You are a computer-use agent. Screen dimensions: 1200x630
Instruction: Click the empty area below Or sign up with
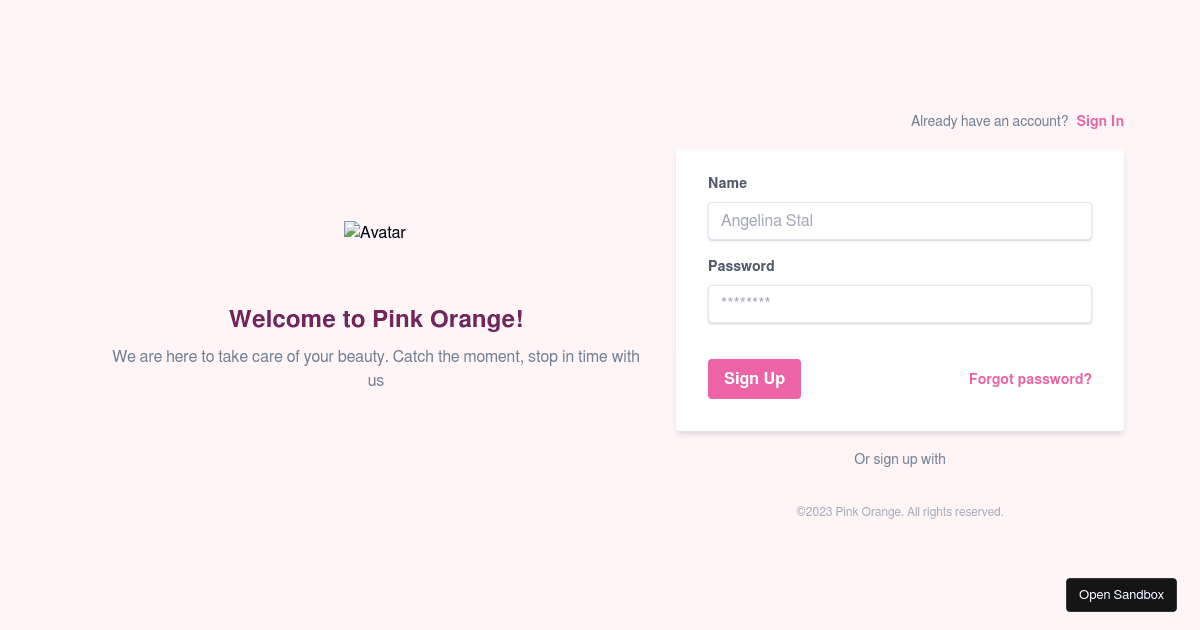click(x=899, y=485)
